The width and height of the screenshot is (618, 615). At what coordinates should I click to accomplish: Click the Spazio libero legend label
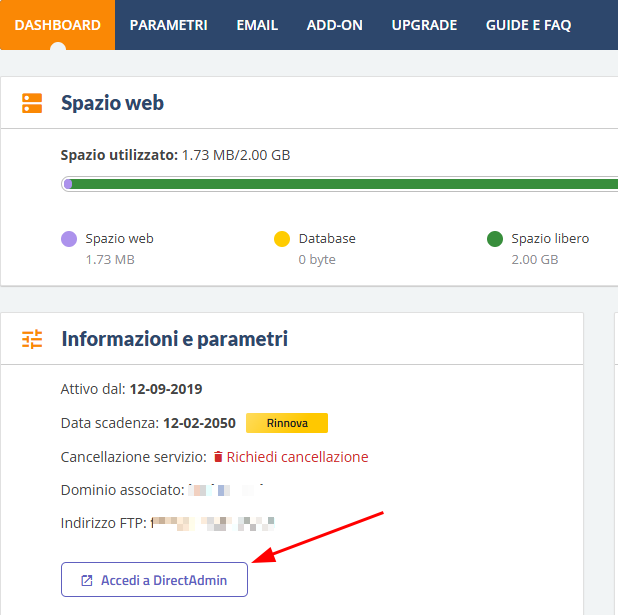(550, 239)
